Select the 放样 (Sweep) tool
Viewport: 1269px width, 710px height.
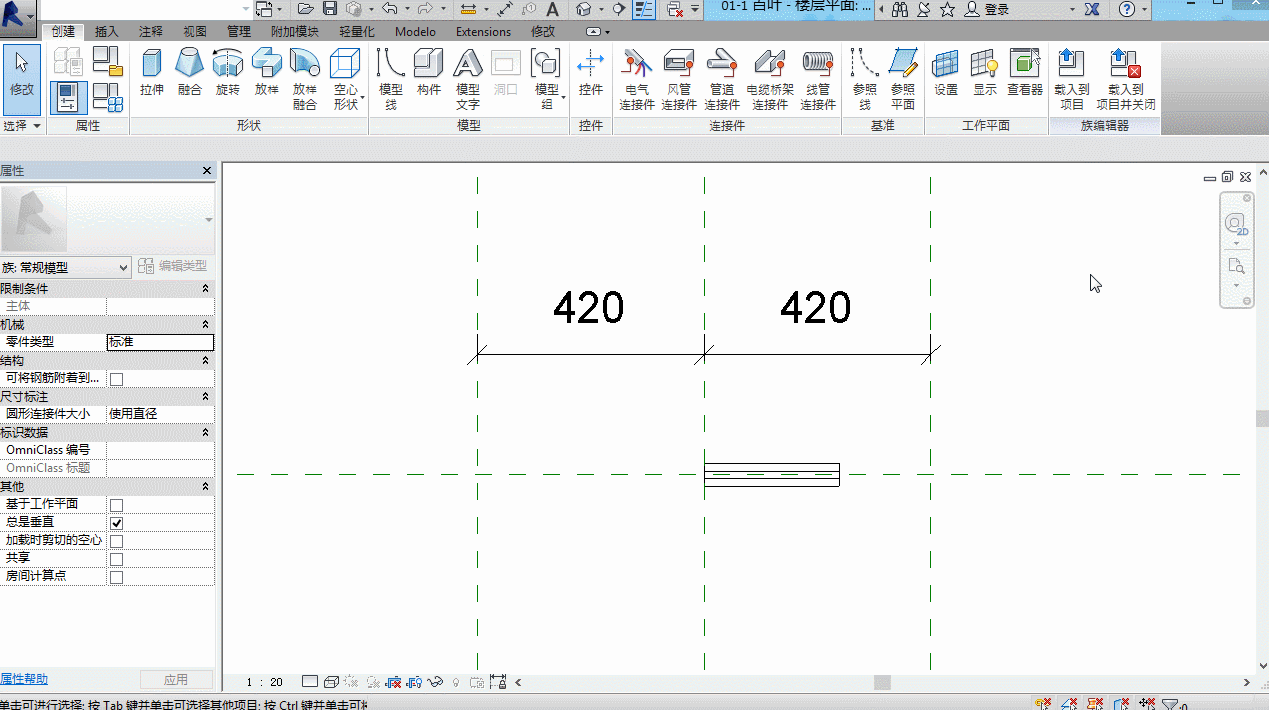(x=267, y=73)
